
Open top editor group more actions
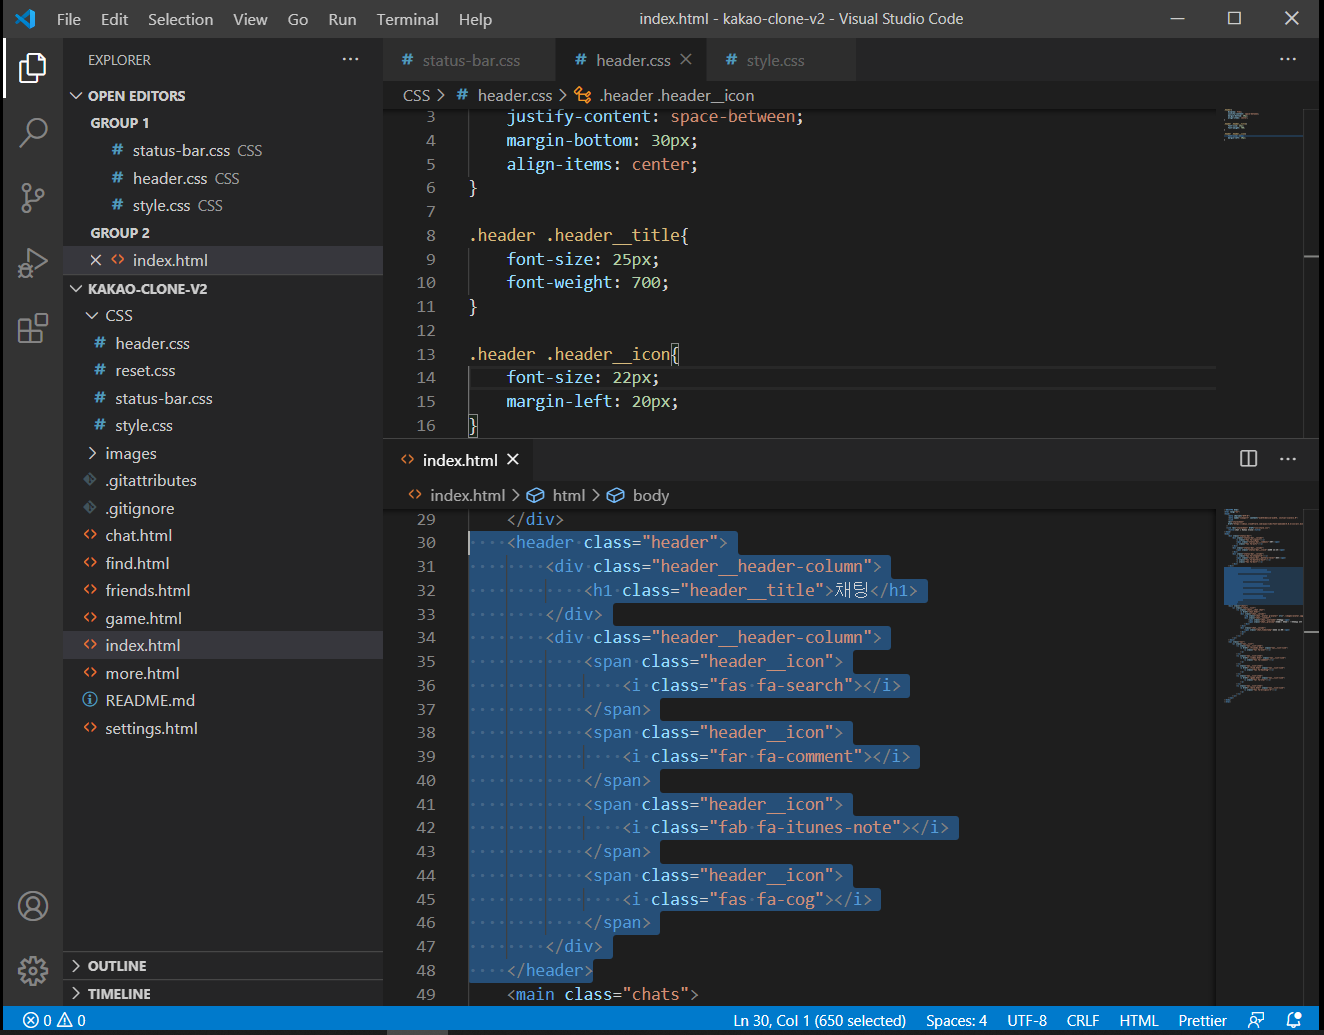coord(1288,60)
